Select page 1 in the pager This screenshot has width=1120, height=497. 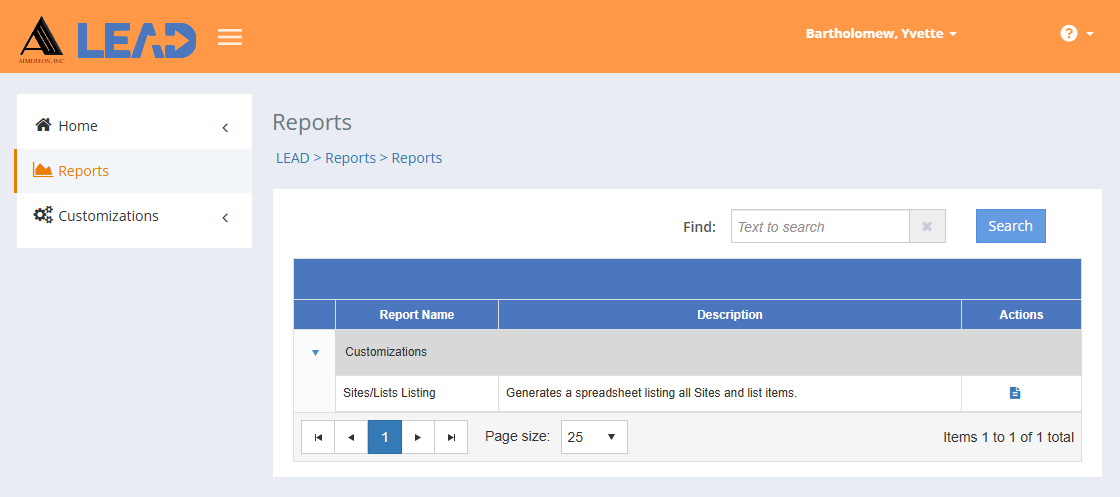[385, 437]
